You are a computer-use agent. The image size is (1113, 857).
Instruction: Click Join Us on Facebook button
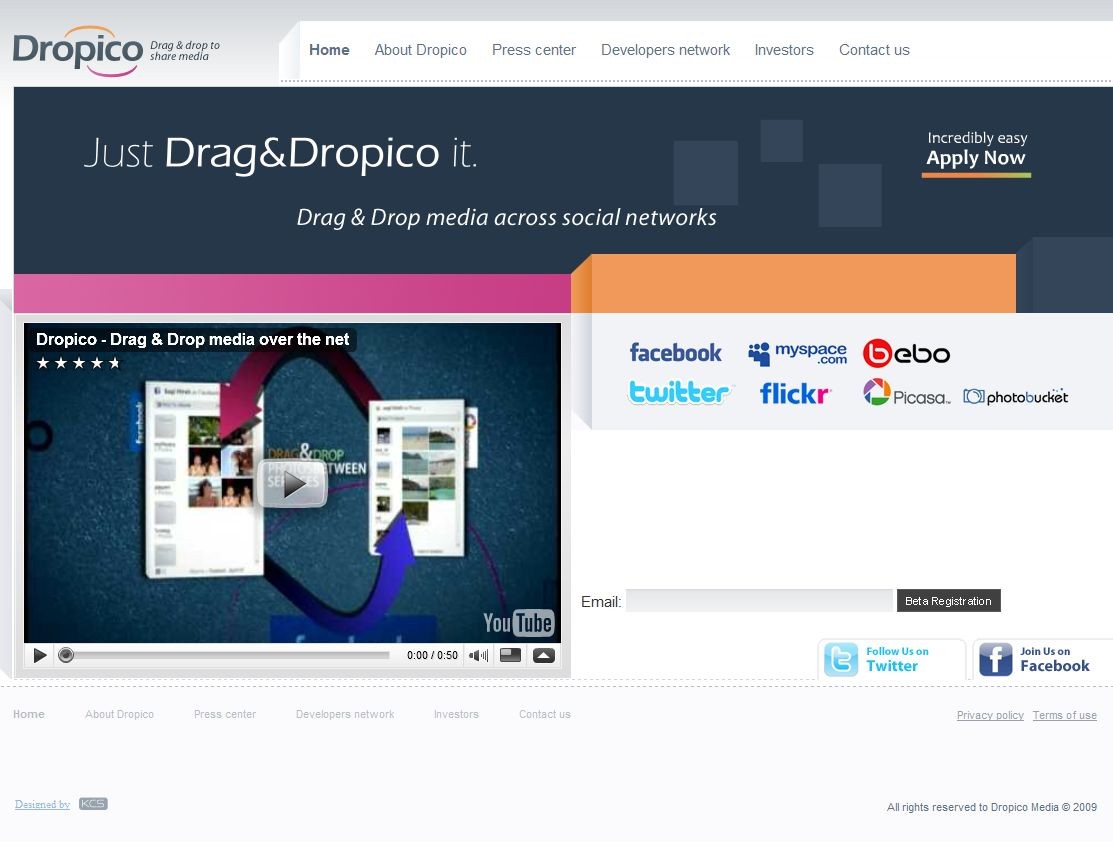(1042, 660)
